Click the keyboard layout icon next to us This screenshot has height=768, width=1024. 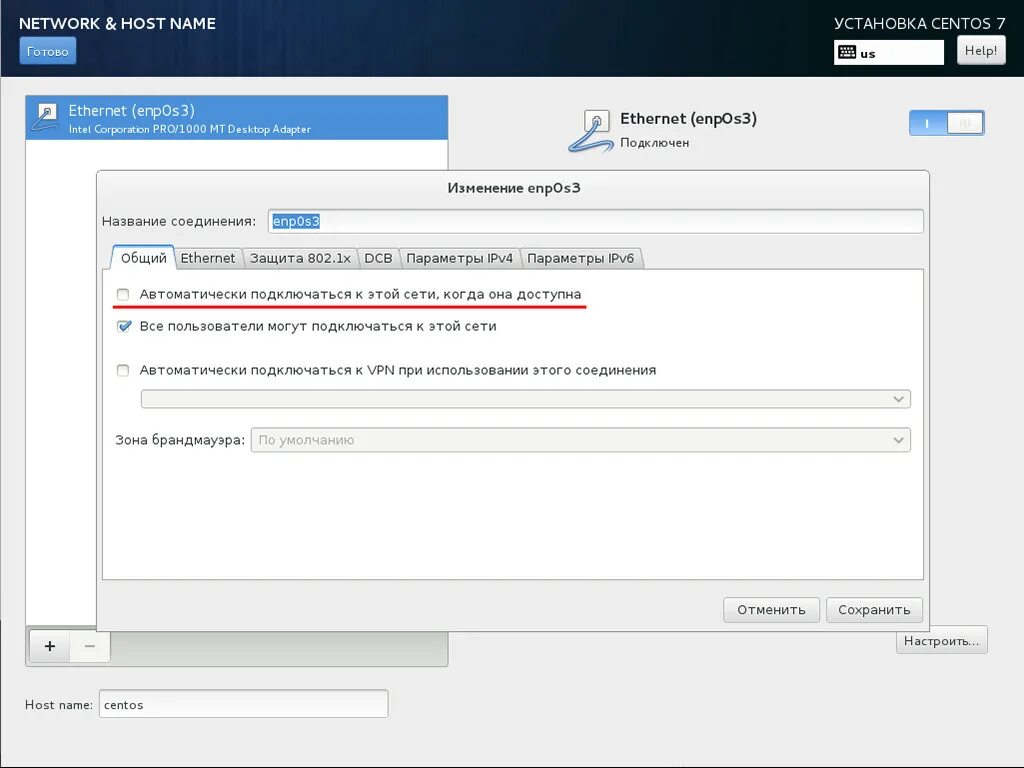click(847, 52)
